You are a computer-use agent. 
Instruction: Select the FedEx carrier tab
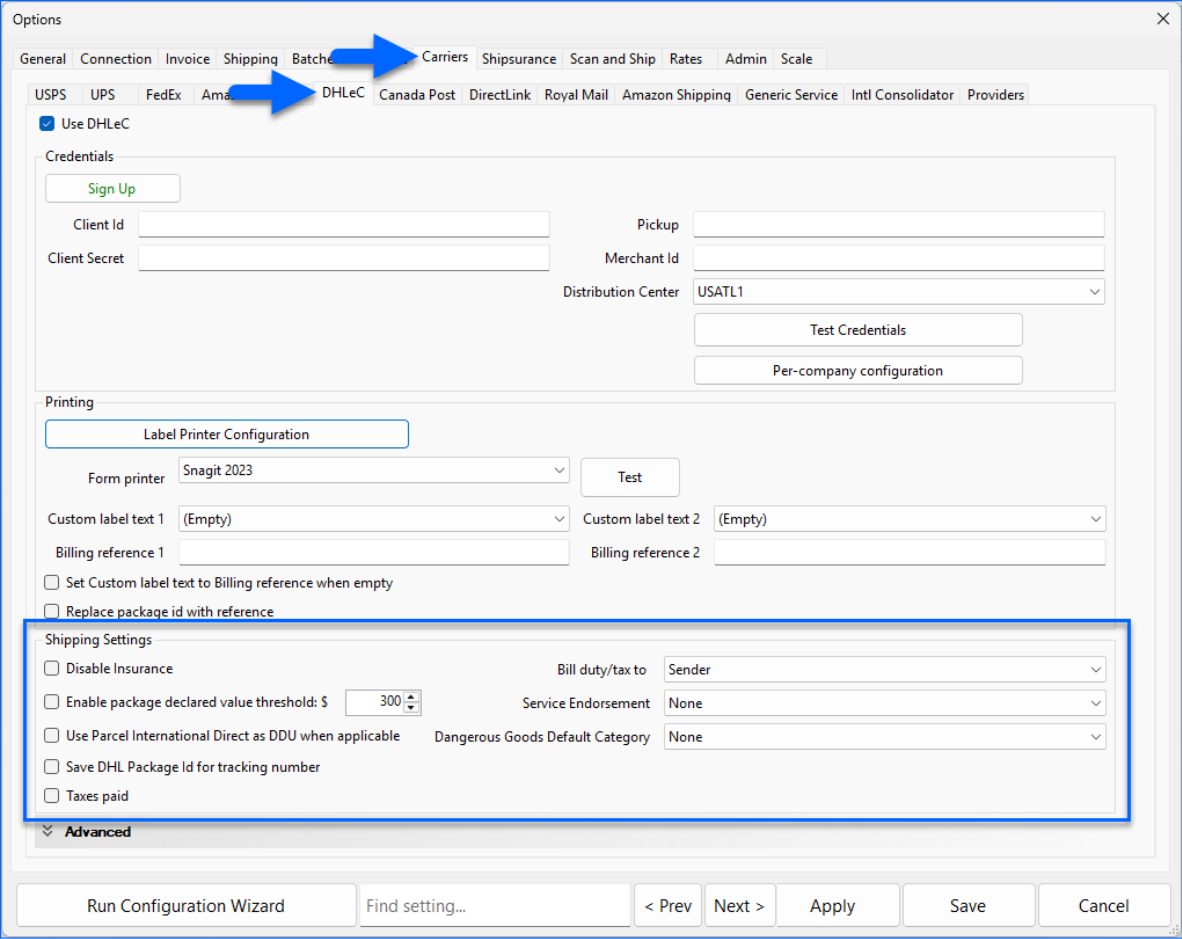pos(163,95)
